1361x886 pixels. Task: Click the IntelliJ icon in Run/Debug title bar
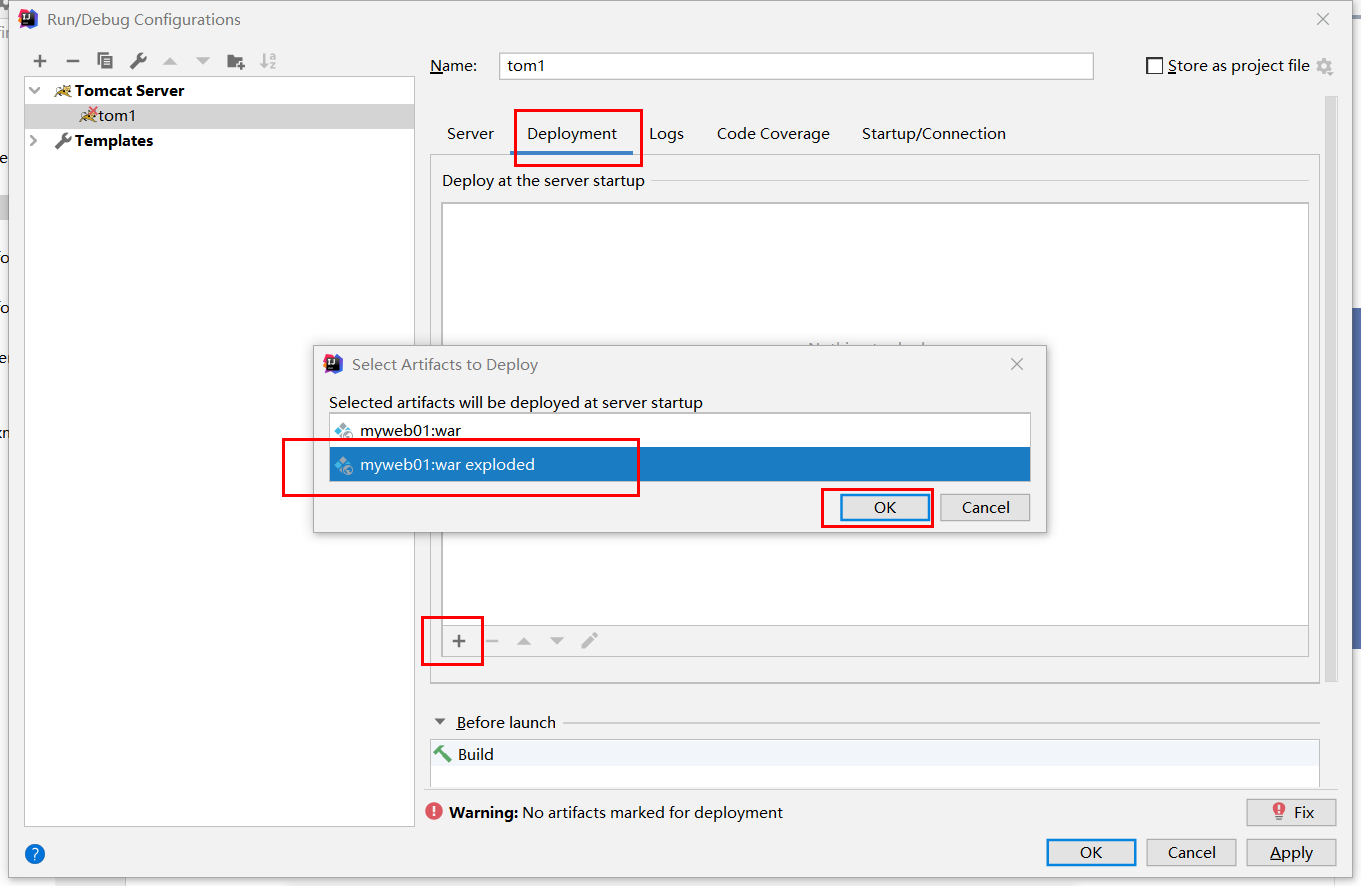coord(28,19)
